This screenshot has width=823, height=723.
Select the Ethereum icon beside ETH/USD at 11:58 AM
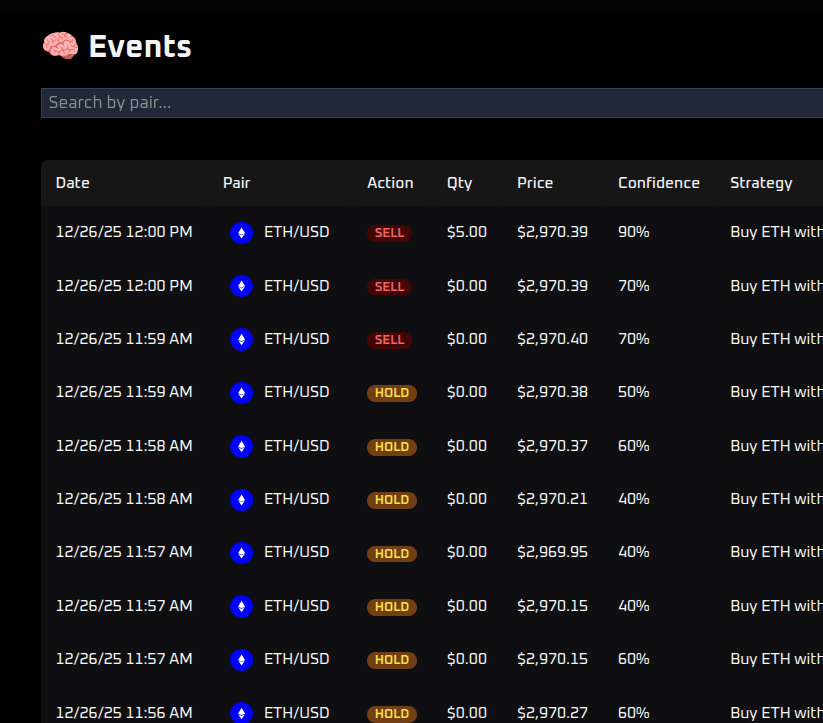pyautogui.click(x=241, y=446)
